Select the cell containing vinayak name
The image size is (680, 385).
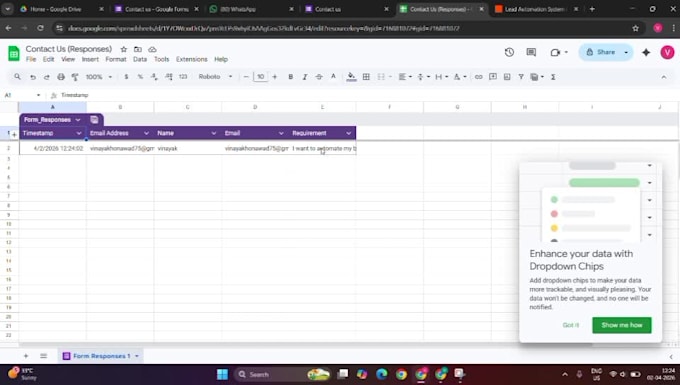(x=187, y=148)
